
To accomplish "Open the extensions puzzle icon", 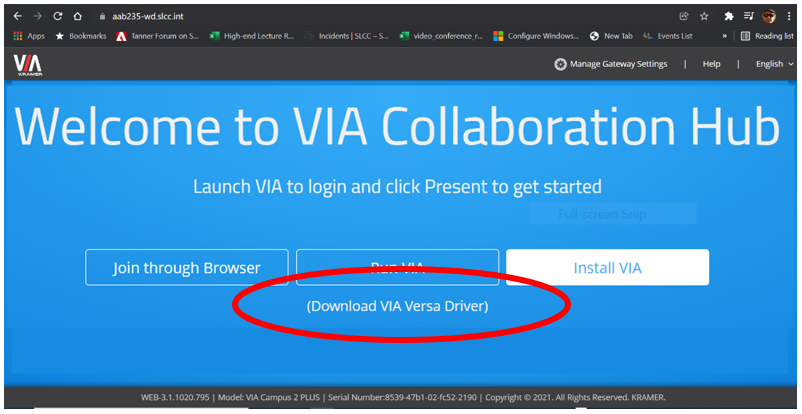I will 729,16.
